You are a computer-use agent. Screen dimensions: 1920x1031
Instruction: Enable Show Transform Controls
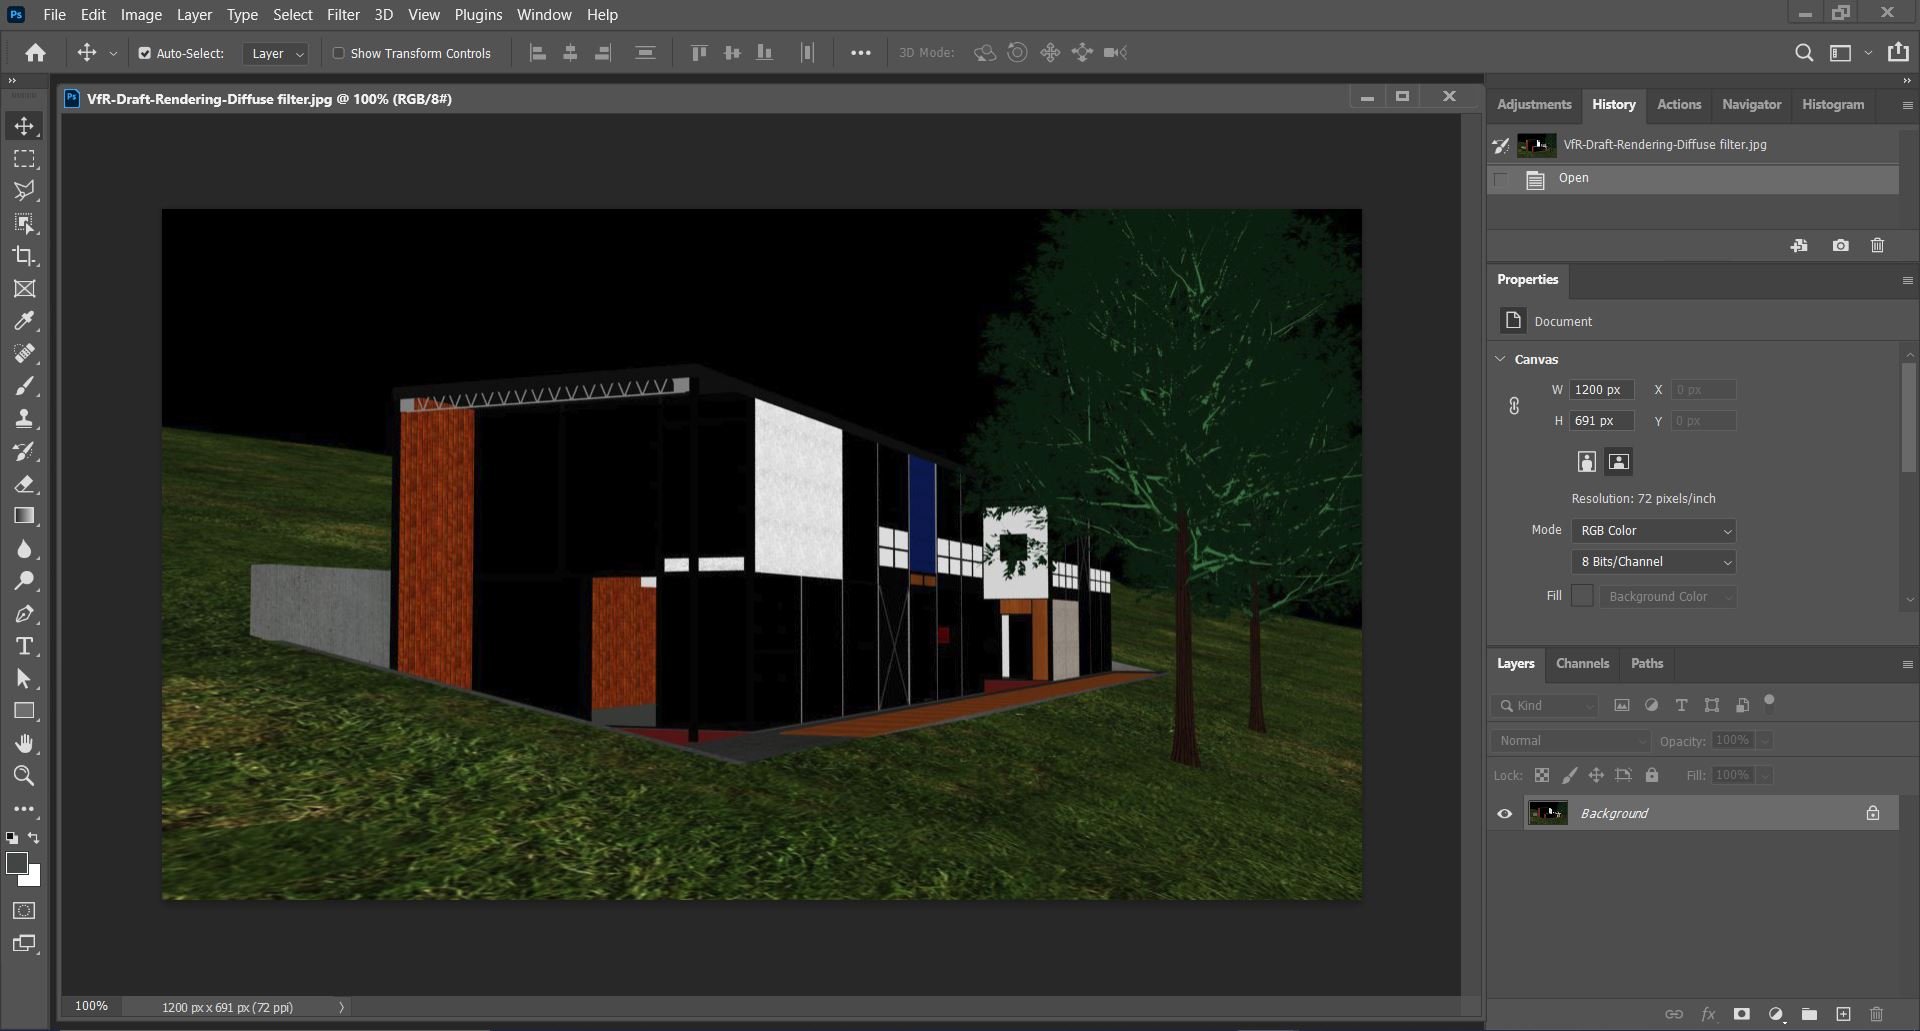pyautogui.click(x=338, y=52)
